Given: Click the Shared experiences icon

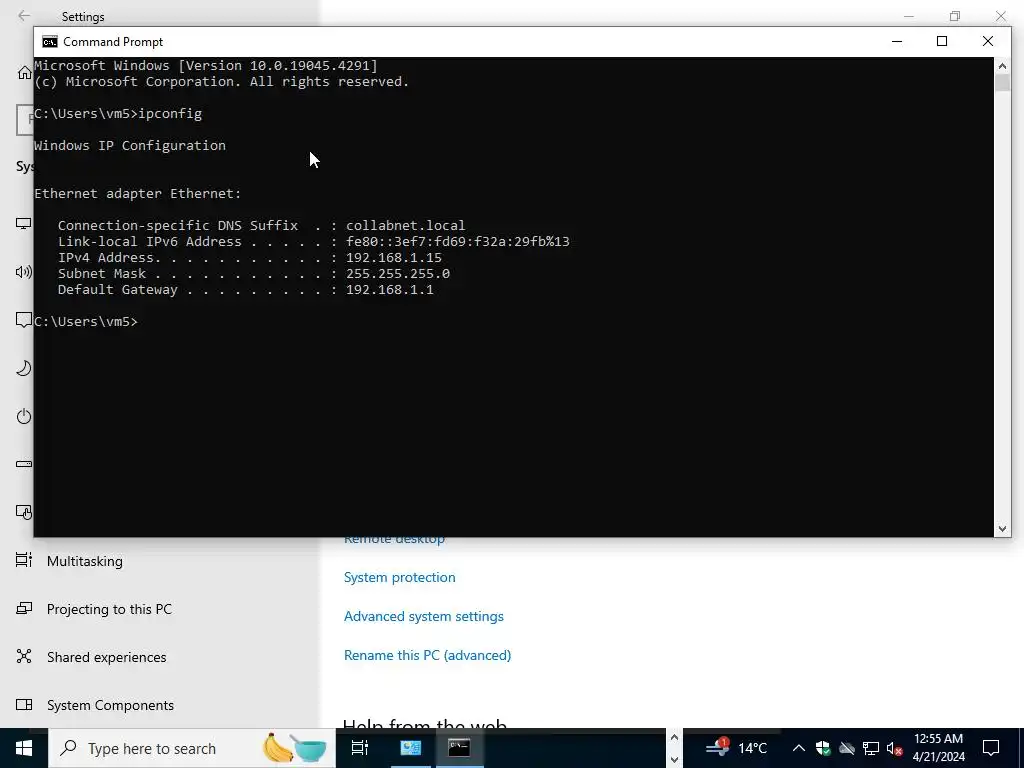Looking at the screenshot, I should 24,656.
